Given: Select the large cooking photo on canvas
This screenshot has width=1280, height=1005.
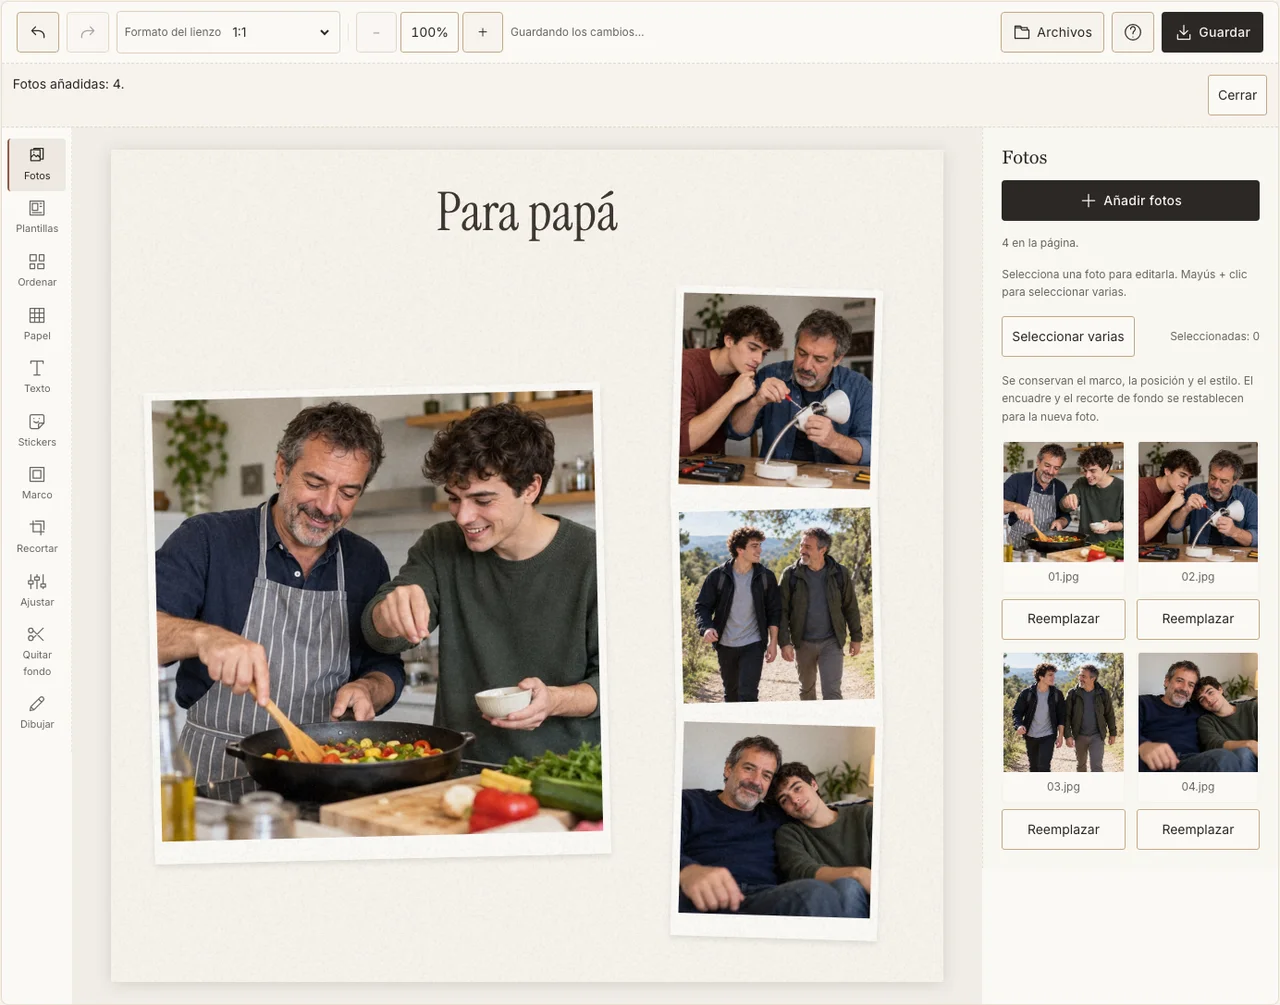Looking at the screenshot, I should (378, 622).
